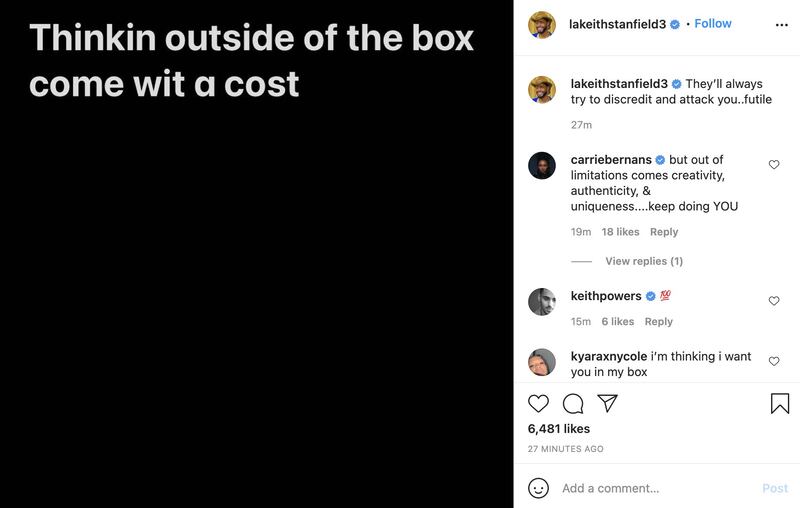Open emoji picker smiley icon

(x=538, y=488)
